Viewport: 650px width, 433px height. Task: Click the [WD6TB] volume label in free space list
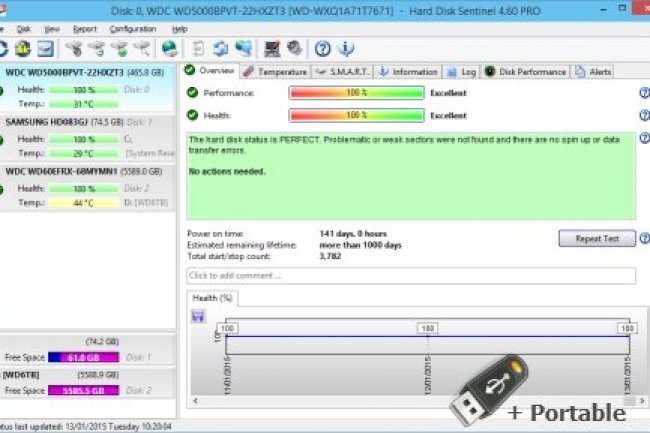click(x=21, y=375)
